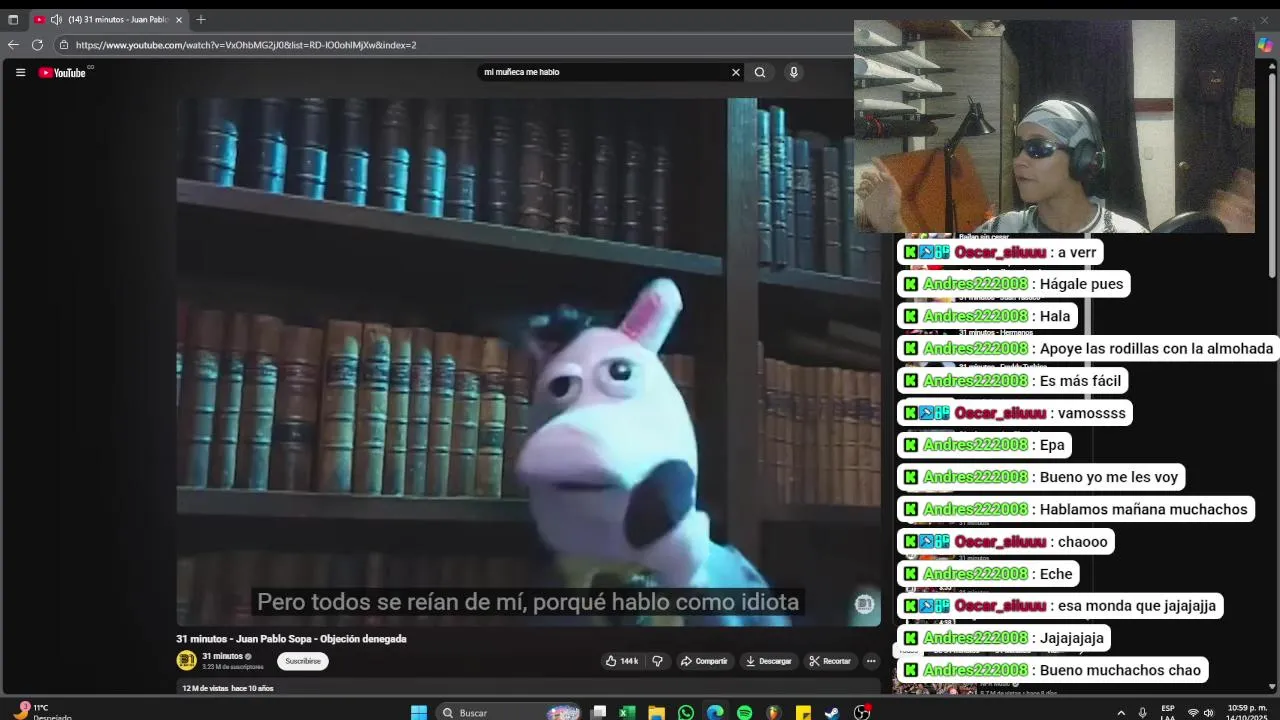Dislike the video with thumbs-down
1280x720 pixels.
pos(657,661)
